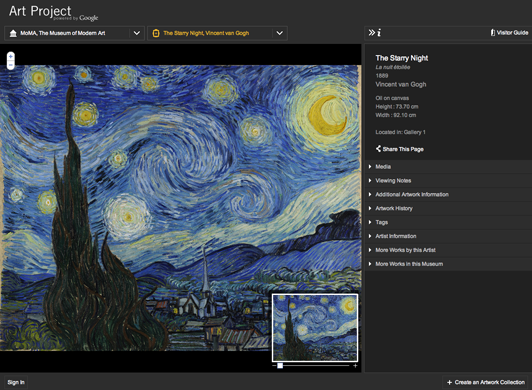Click the plus icon at the minimap slider end
The image size is (532, 390).
point(355,366)
